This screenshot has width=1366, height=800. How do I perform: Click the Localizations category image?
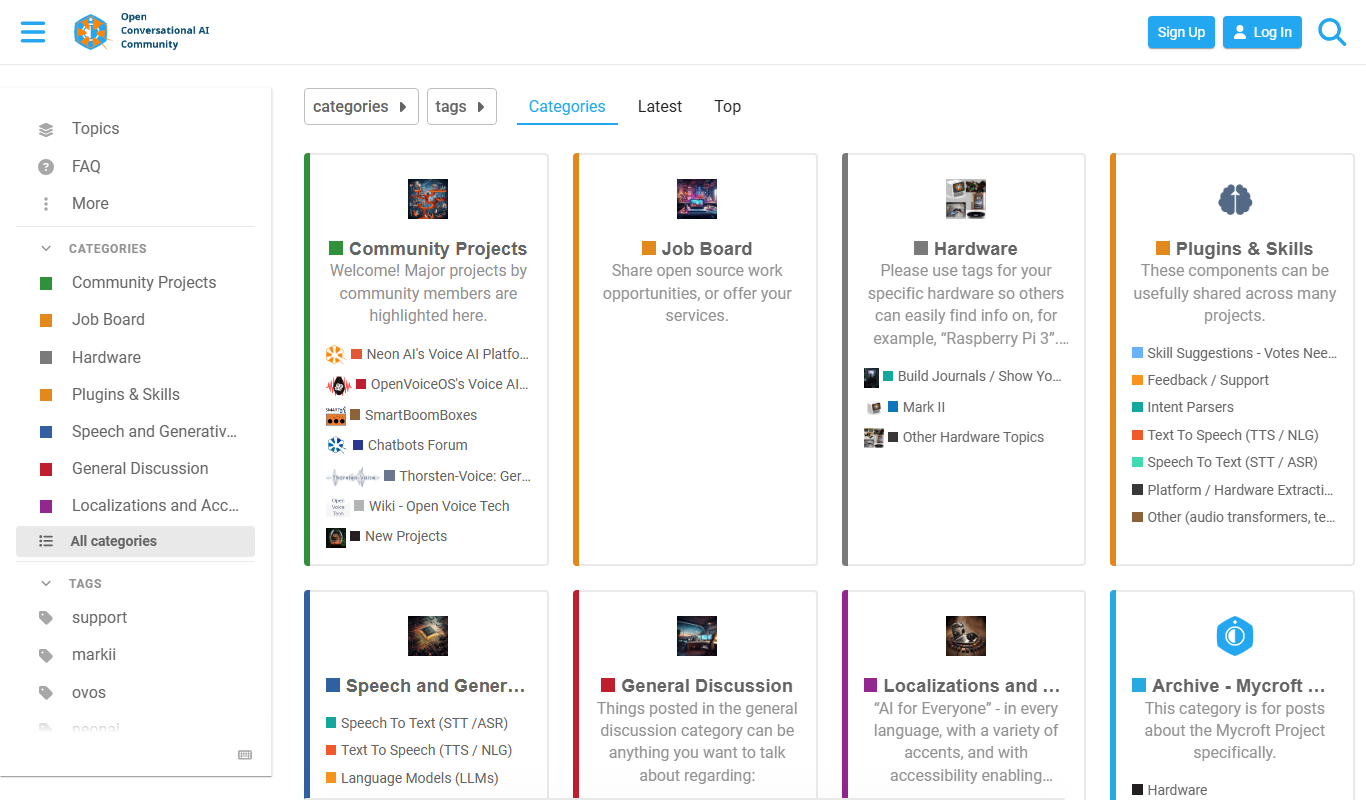(966, 636)
